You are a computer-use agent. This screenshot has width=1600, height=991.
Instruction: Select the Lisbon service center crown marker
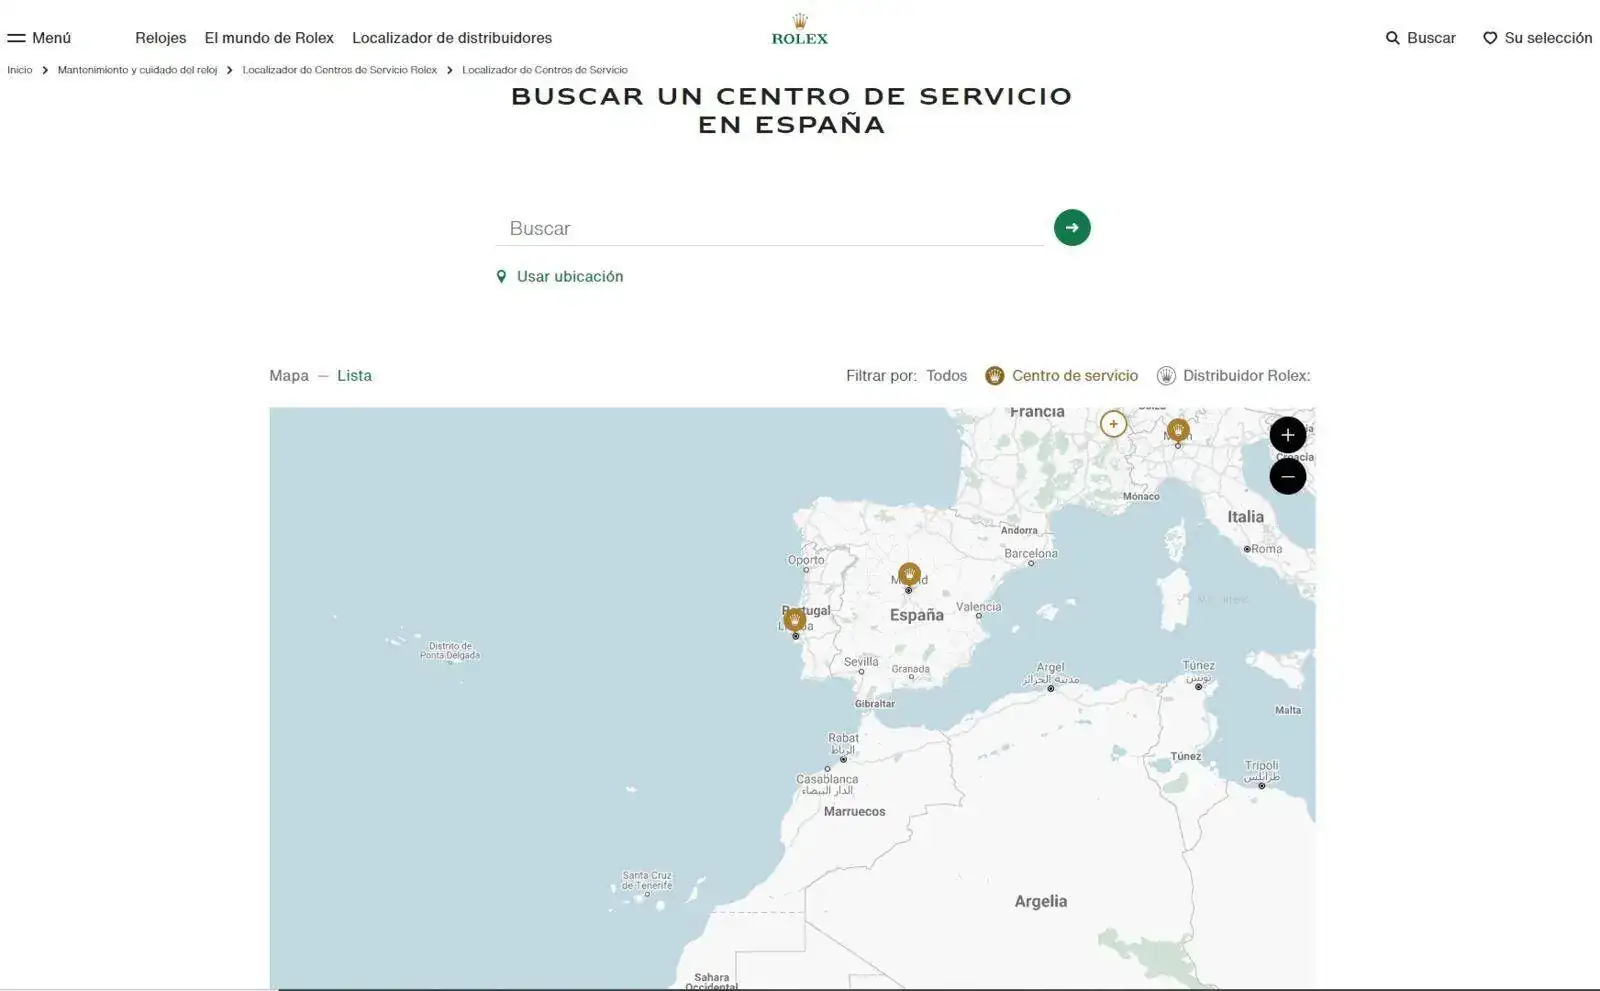pyautogui.click(x=795, y=620)
